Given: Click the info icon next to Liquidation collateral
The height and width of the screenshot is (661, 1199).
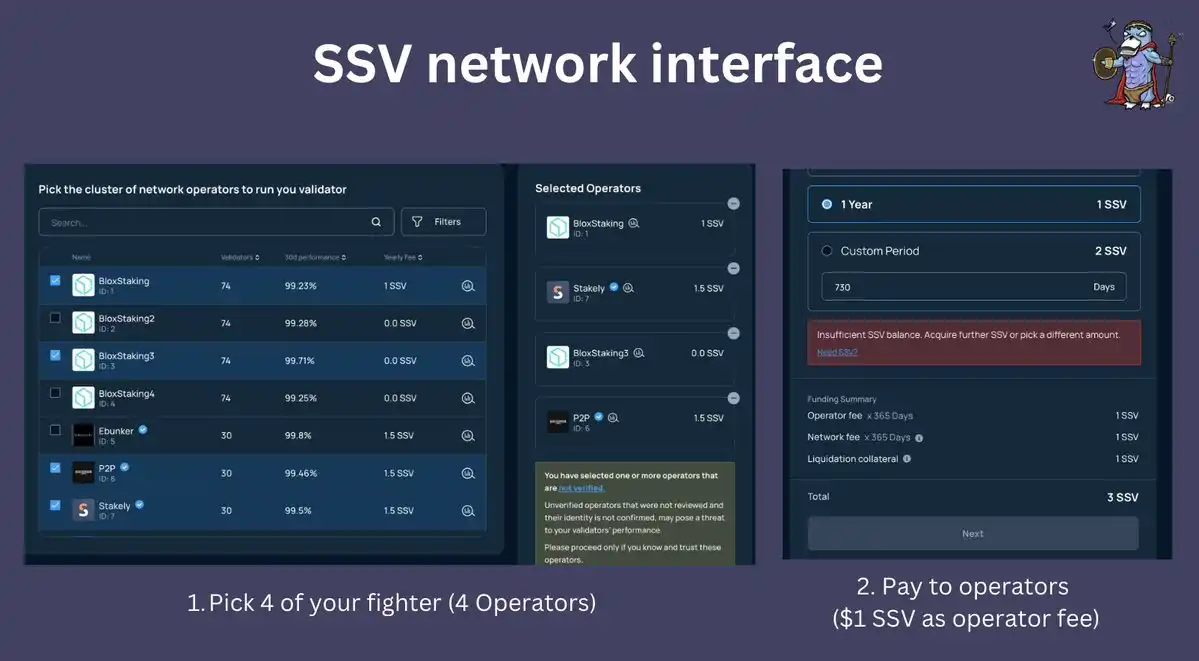Looking at the screenshot, I should [907, 459].
